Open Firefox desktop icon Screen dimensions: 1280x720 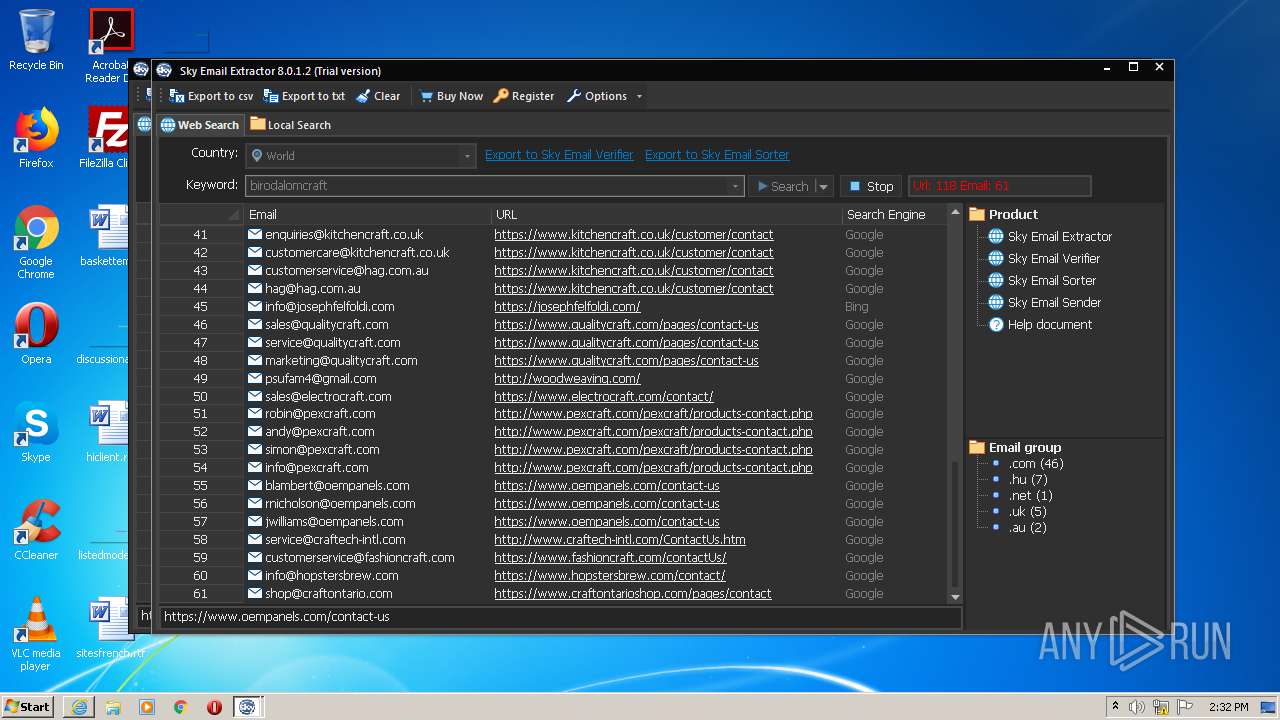tap(36, 138)
